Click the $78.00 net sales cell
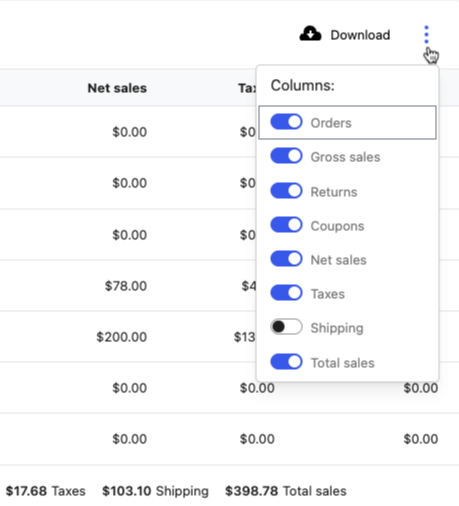This screenshot has height=506, width=459. [x=126, y=286]
